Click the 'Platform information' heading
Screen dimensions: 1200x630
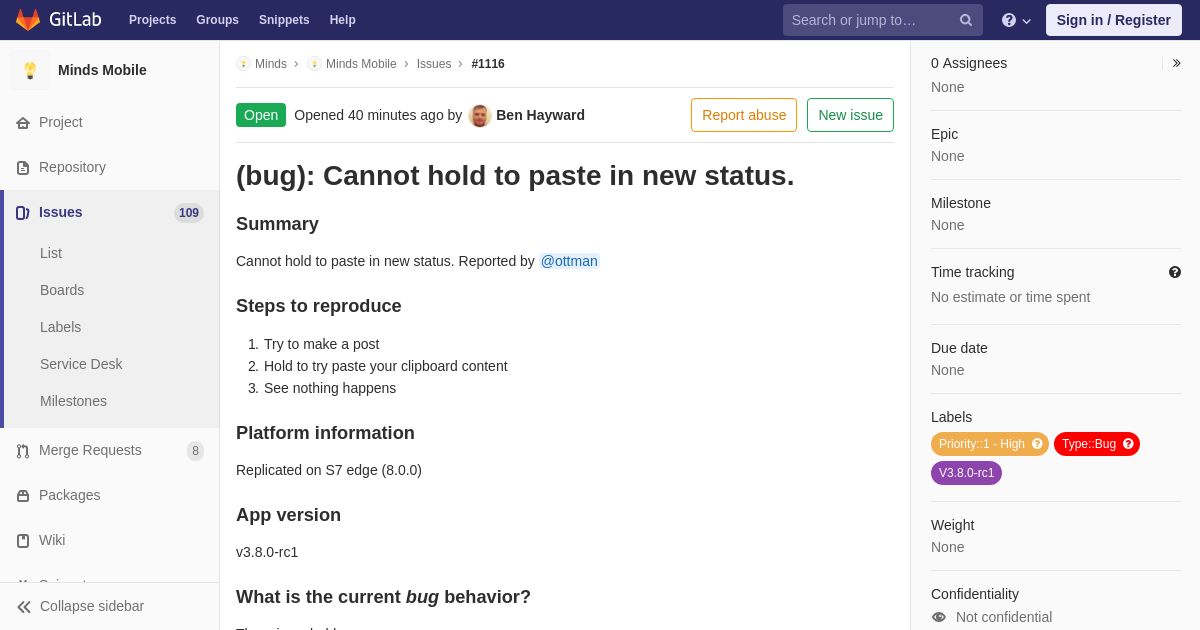[325, 433]
